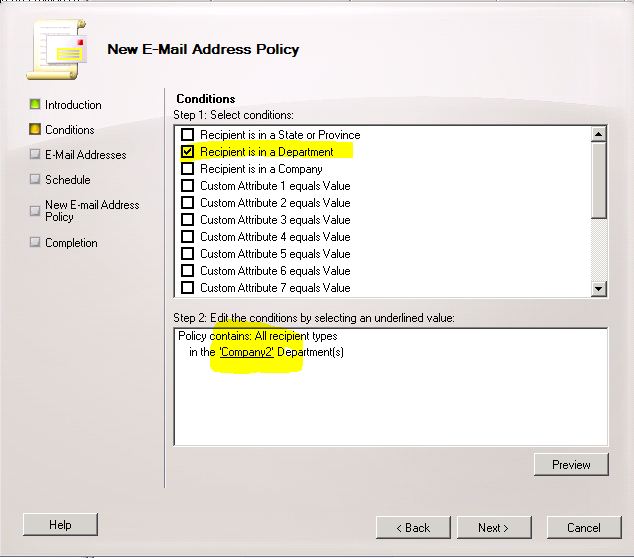Check Custom Attribute 7 equals Value
634x558 pixels.
[x=187, y=287]
